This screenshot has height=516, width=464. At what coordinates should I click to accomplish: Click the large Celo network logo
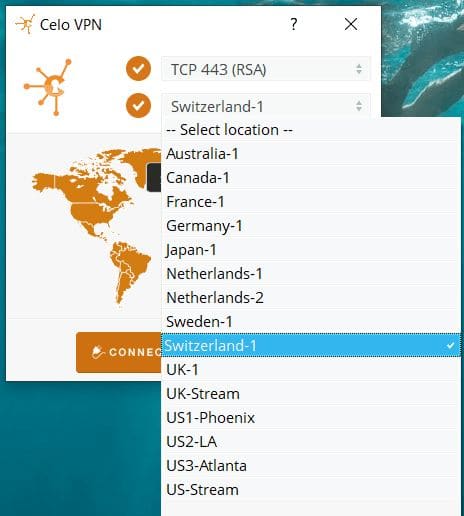click(48, 87)
